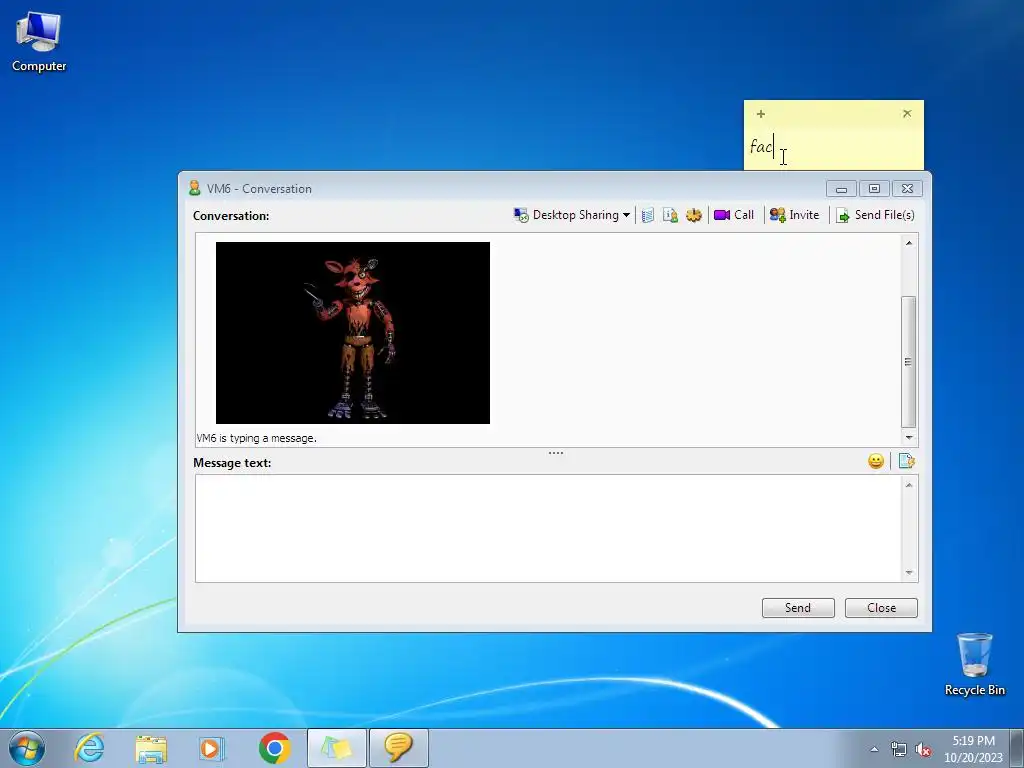The image size is (1024, 768).
Task: Click message box scroll up arrow
Action: (x=909, y=485)
